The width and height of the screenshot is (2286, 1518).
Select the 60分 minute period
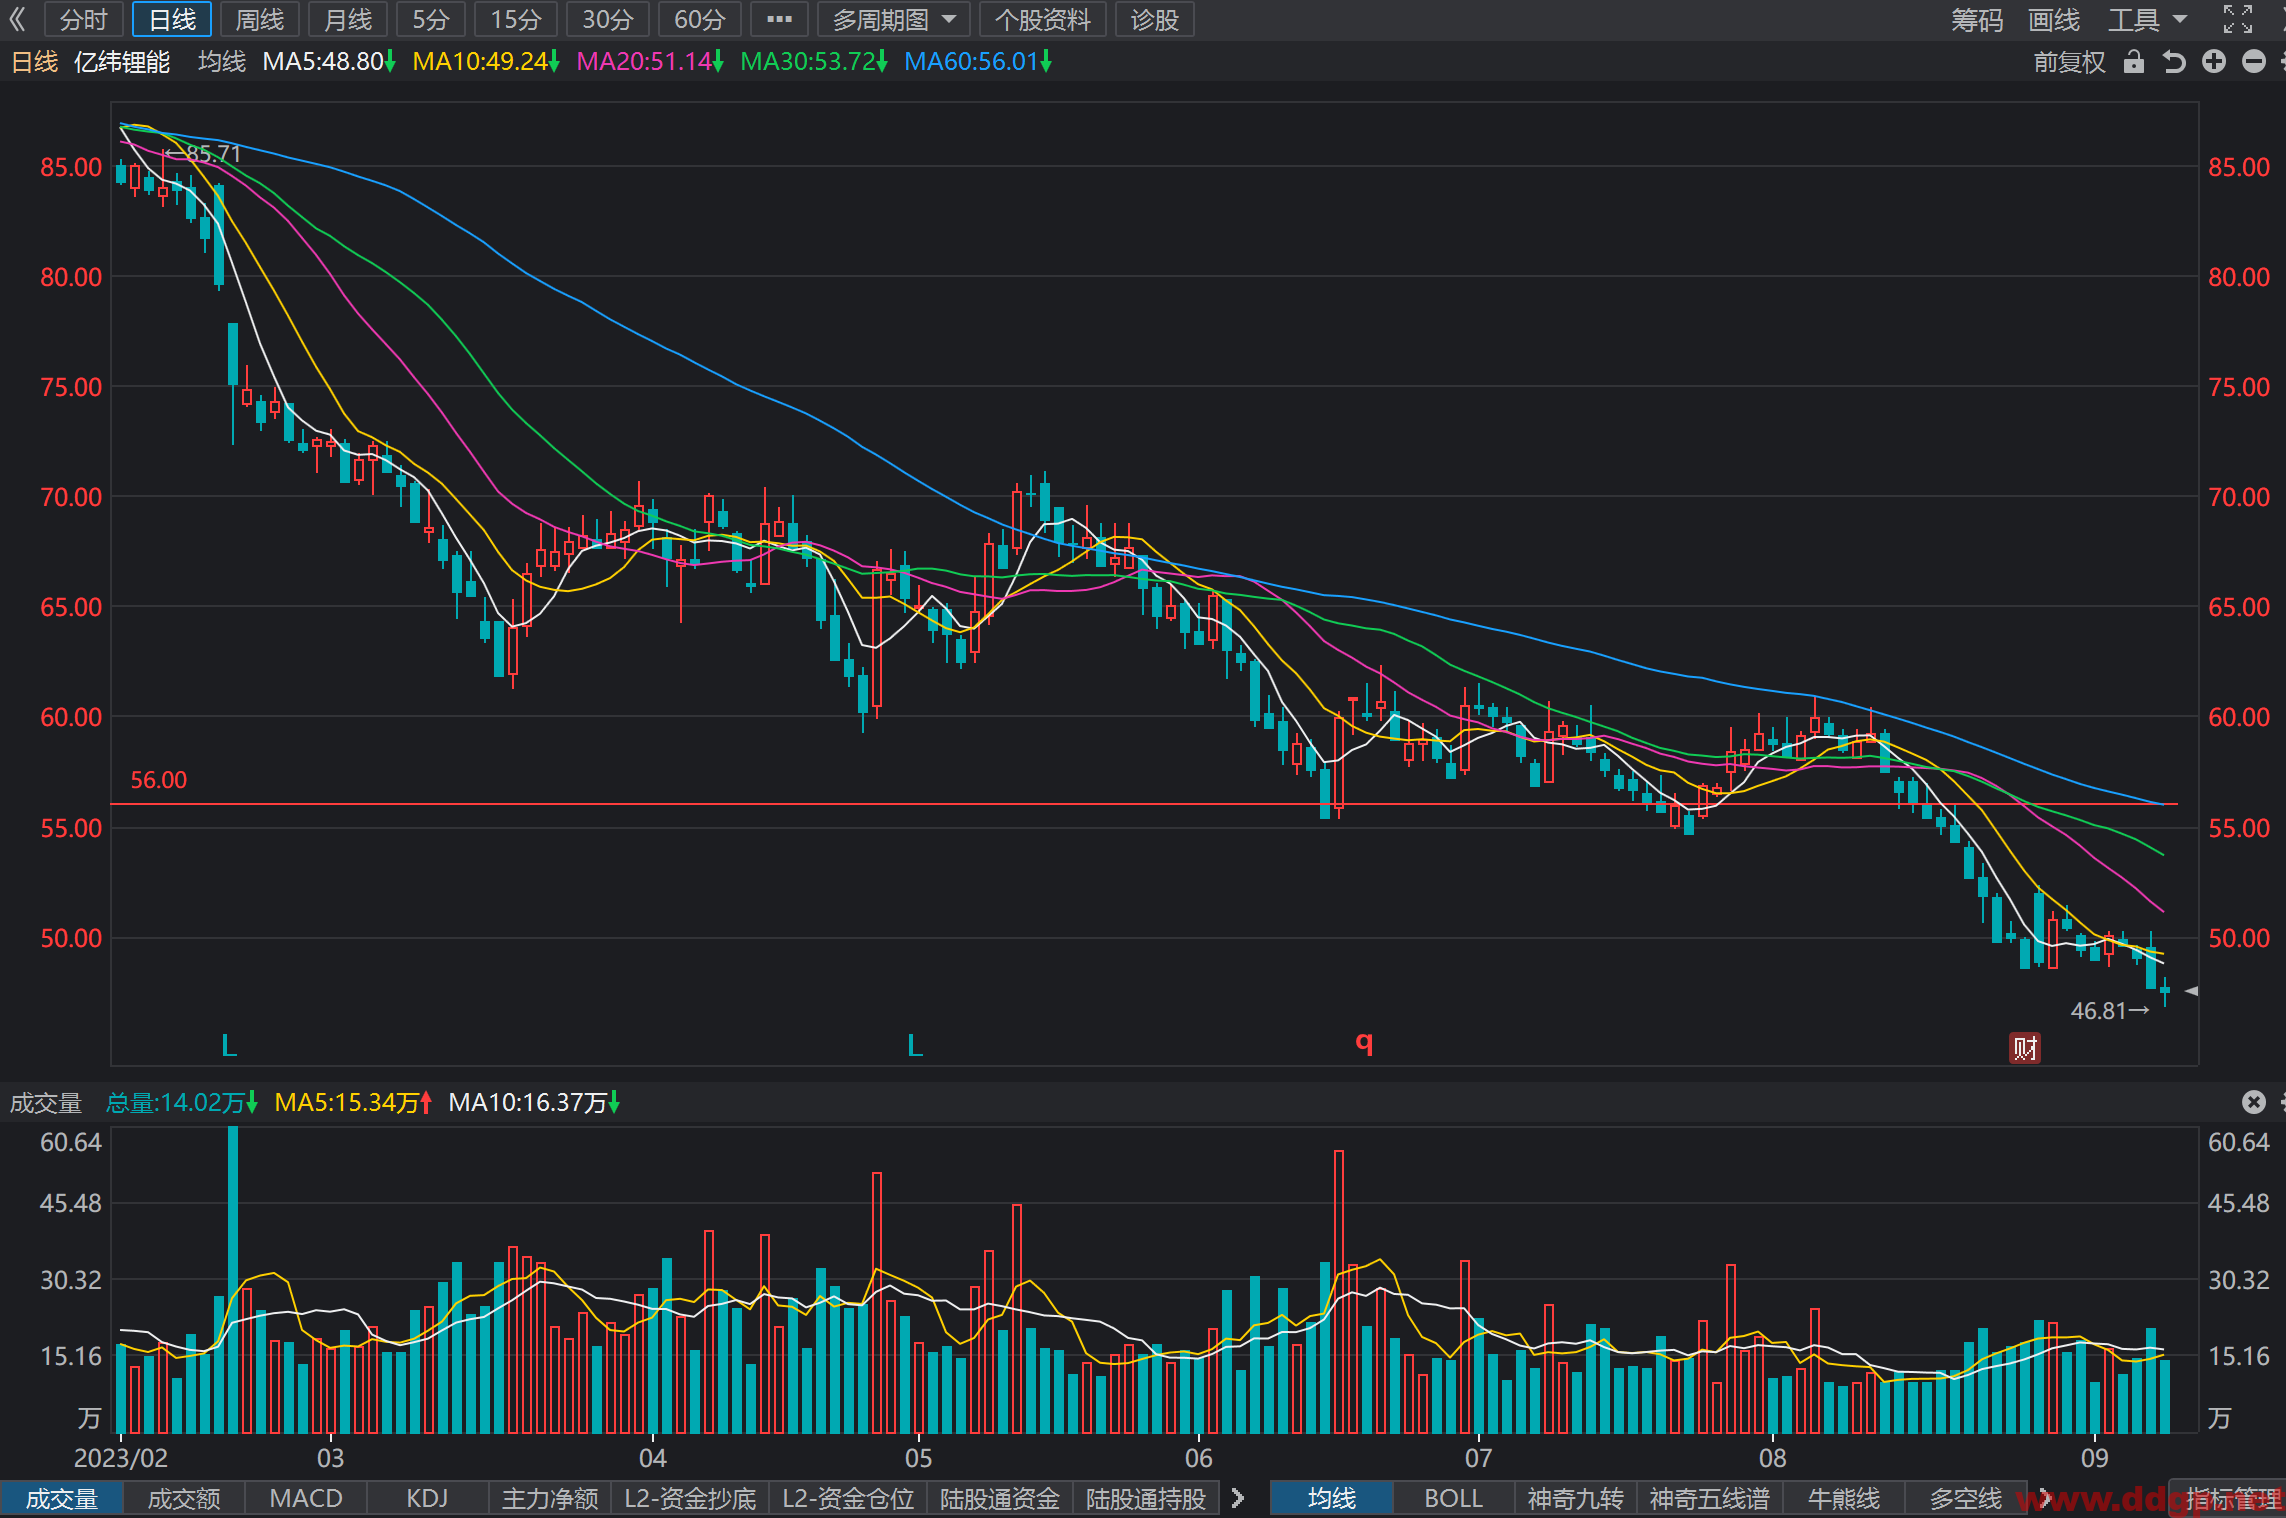point(699,19)
